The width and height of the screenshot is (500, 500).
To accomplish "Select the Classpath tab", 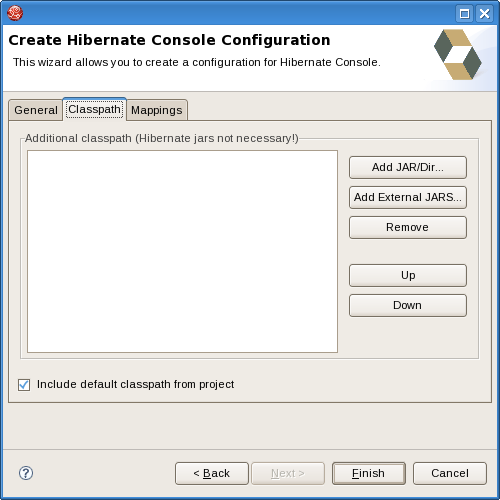I will click(94, 109).
